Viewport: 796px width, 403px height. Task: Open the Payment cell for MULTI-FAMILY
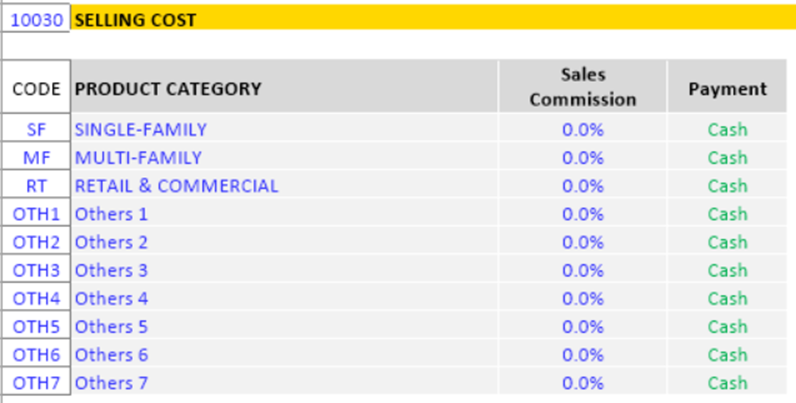click(x=727, y=157)
